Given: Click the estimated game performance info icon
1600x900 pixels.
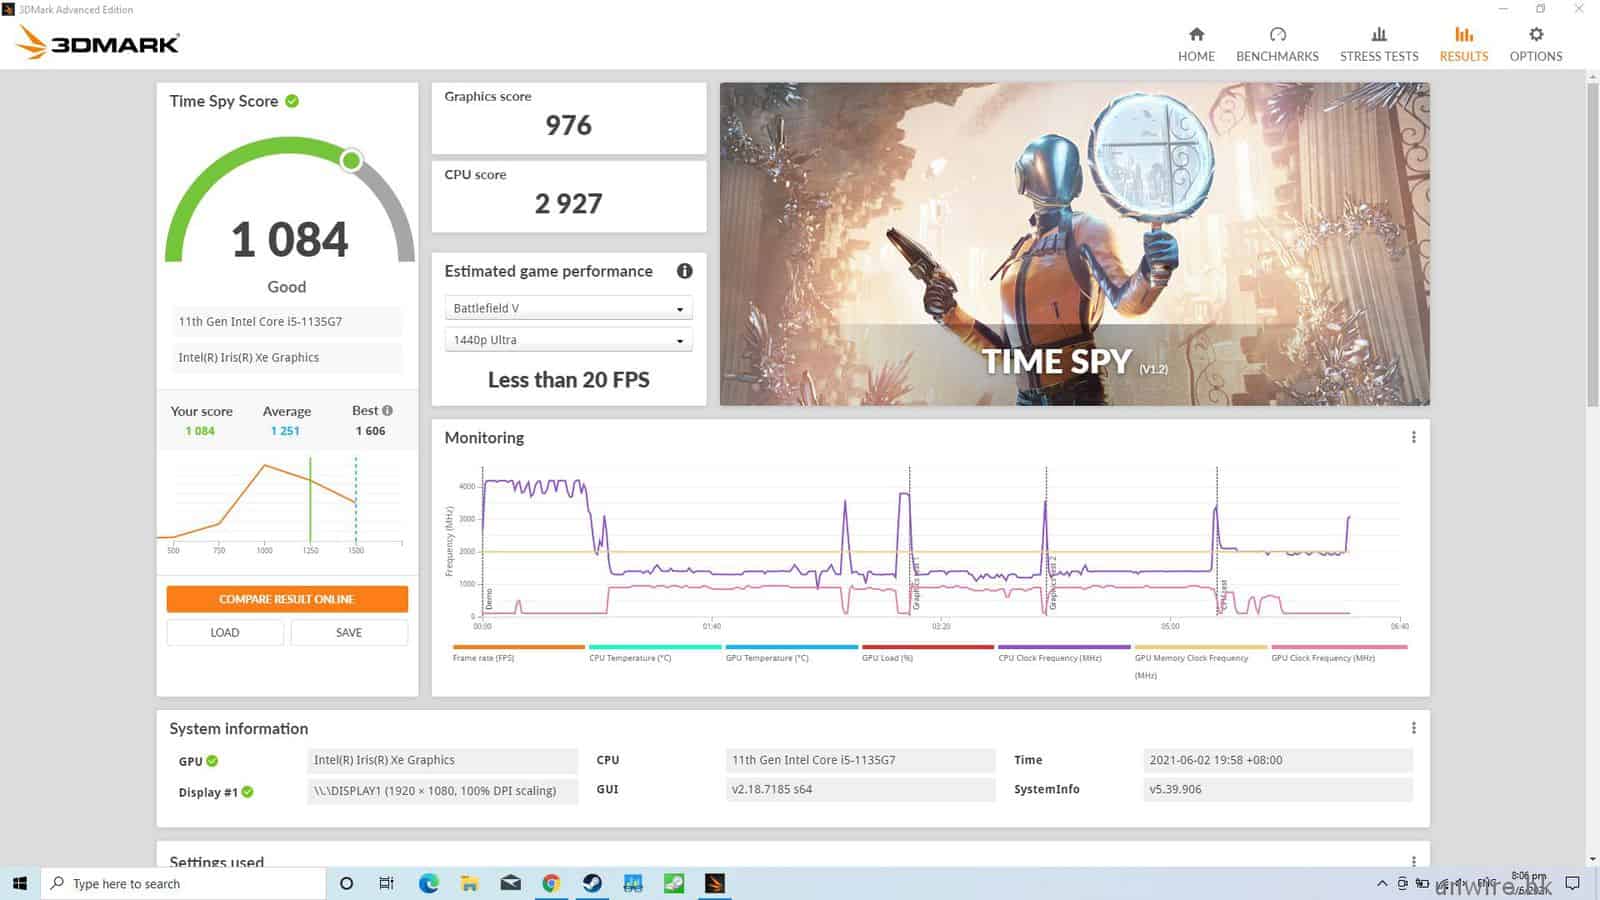Looking at the screenshot, I should (x=684, y=271).
